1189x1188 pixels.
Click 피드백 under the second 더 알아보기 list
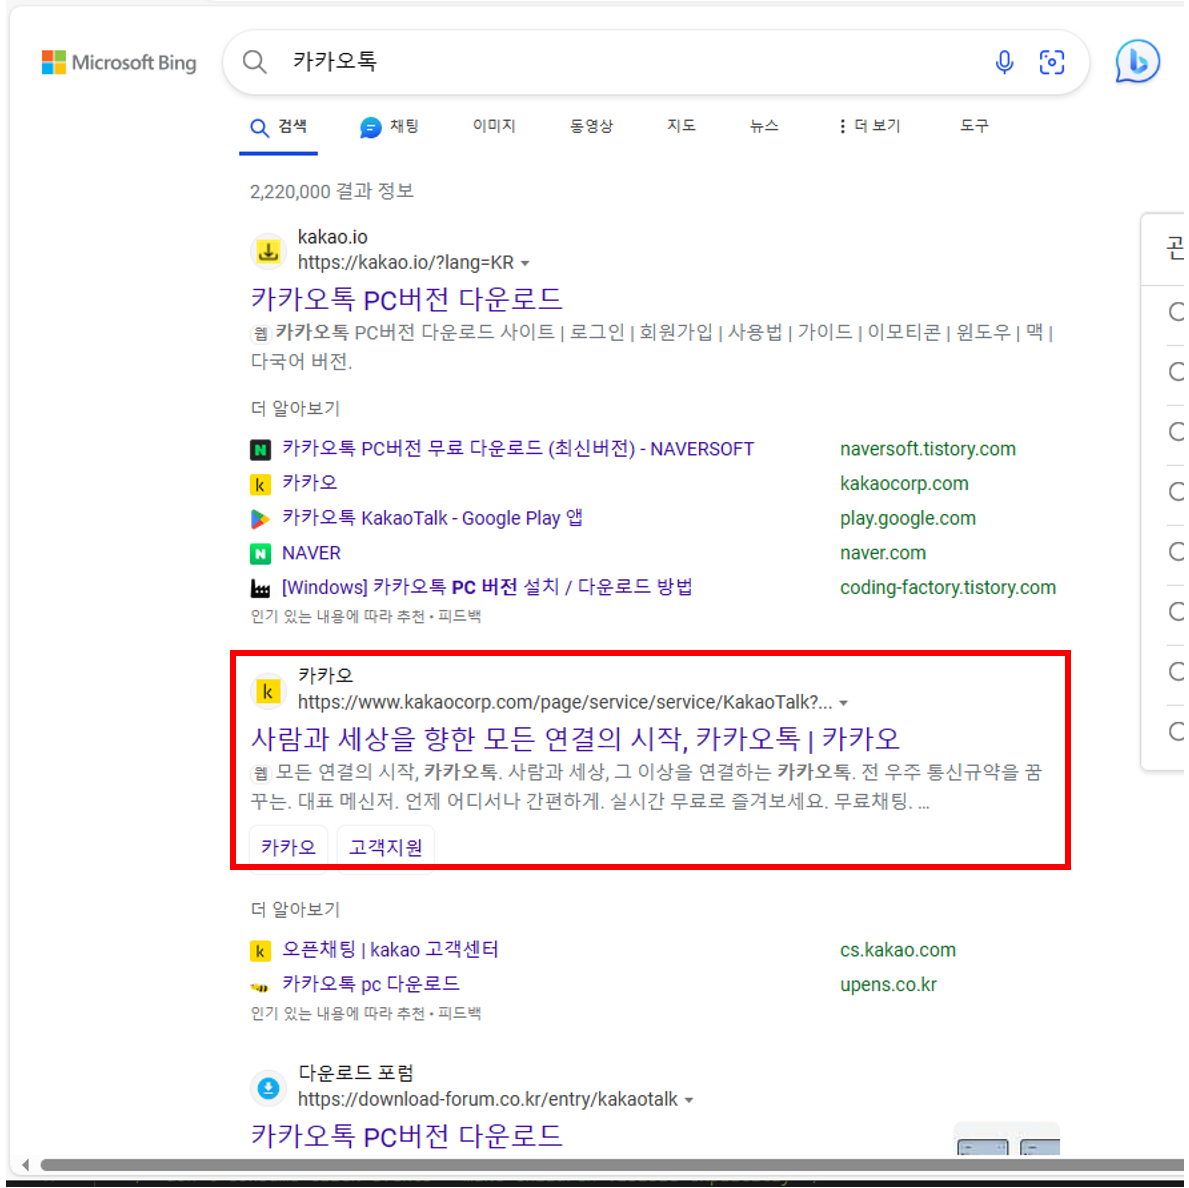[460, 1014]
